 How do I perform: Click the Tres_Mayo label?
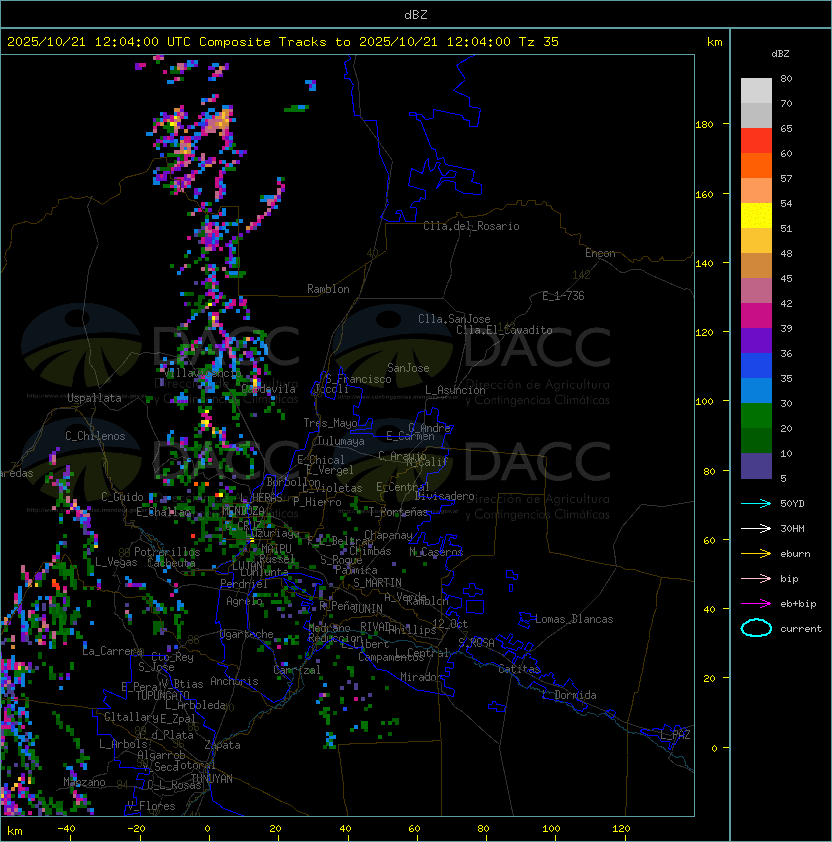tap(330, 423)
